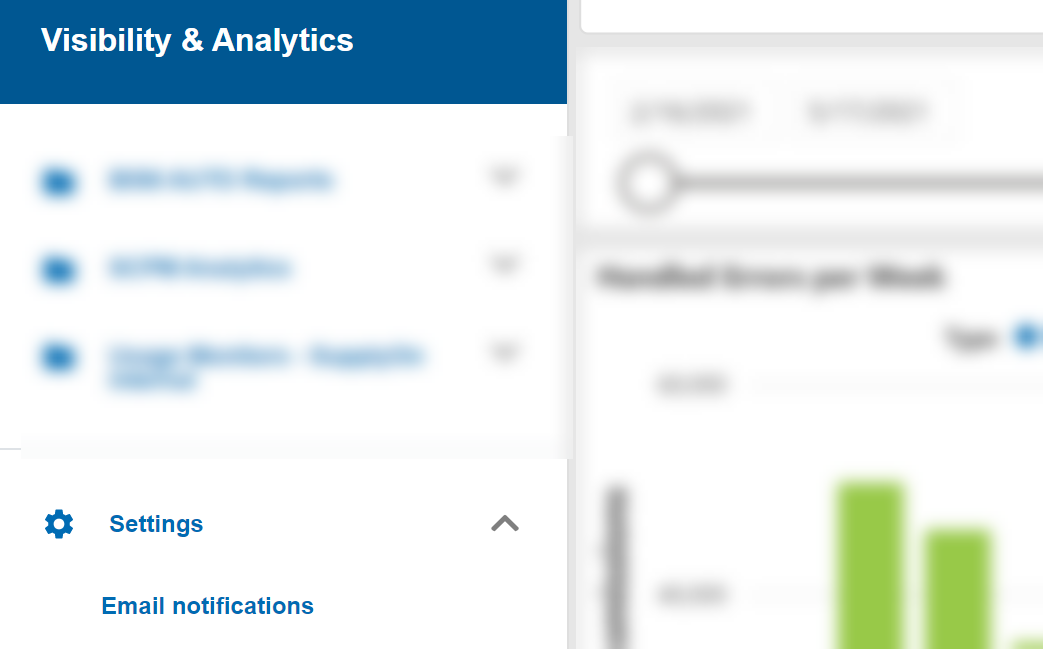Viewport: 1043px width, 649px height.
Task: Focus the first blurred date field
Action: (x=690, y=112)
